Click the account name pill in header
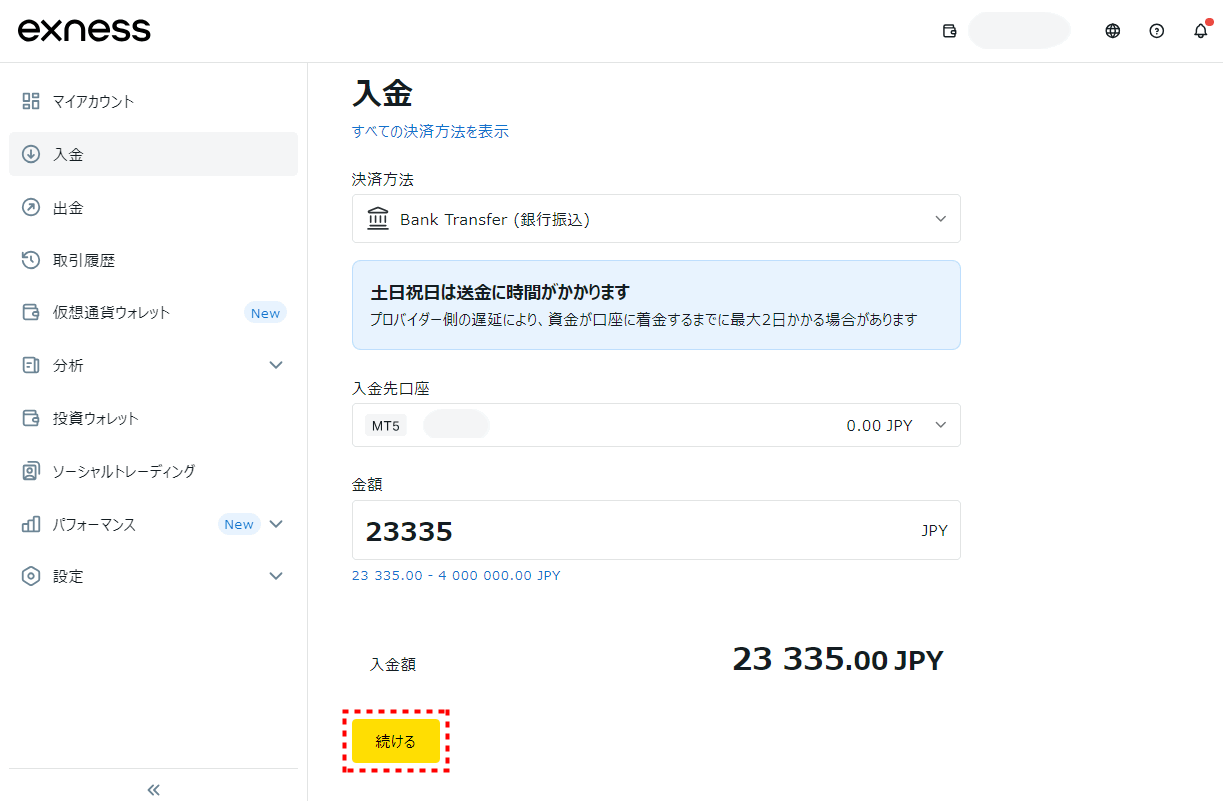1223x801 pixels. 1019,31
